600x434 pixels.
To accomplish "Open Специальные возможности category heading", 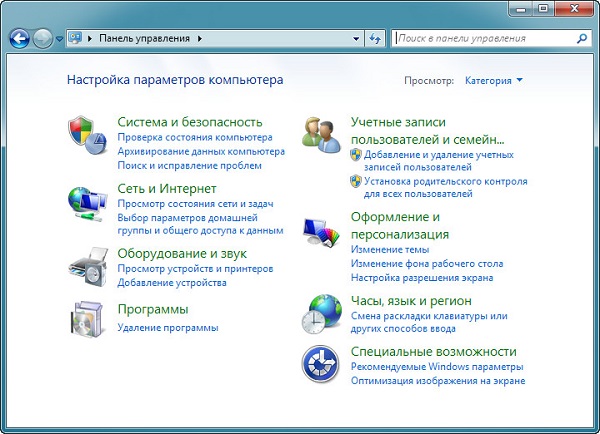I will (x=434, y=352).
